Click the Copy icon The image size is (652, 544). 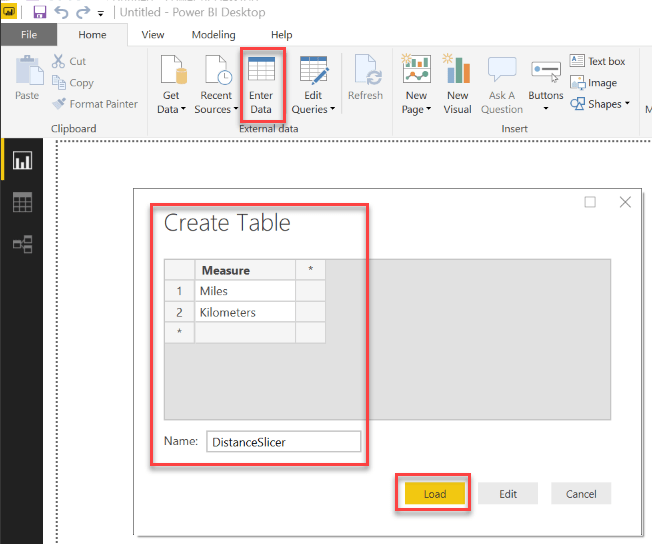coord(58,82)
